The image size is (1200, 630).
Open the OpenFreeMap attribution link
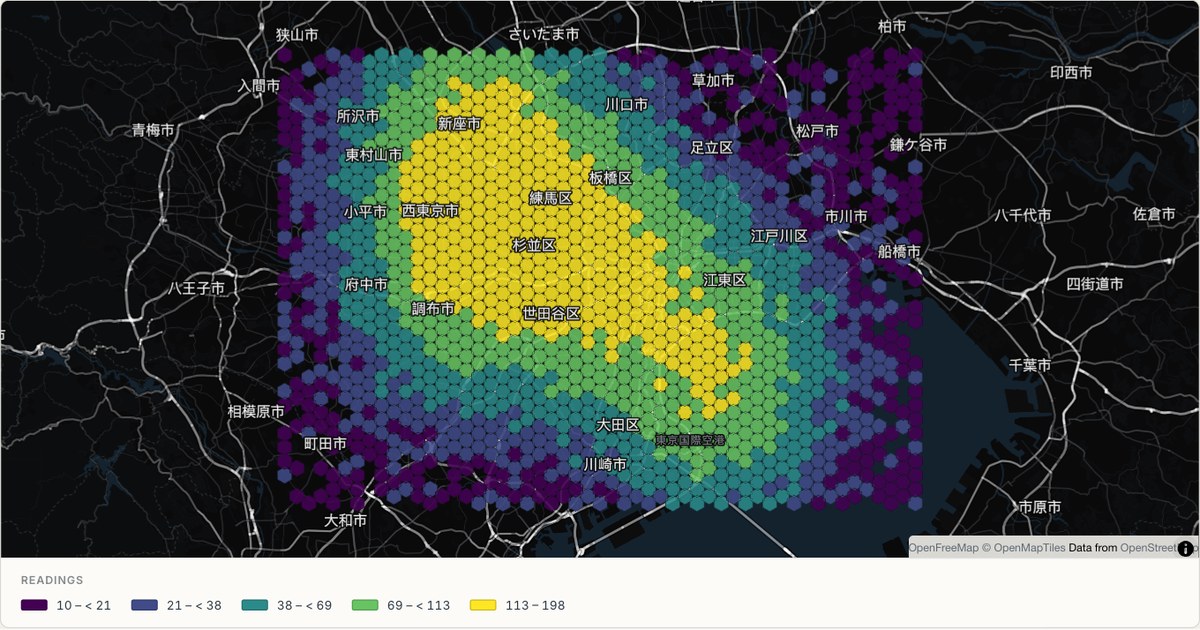tap(942, 548)
